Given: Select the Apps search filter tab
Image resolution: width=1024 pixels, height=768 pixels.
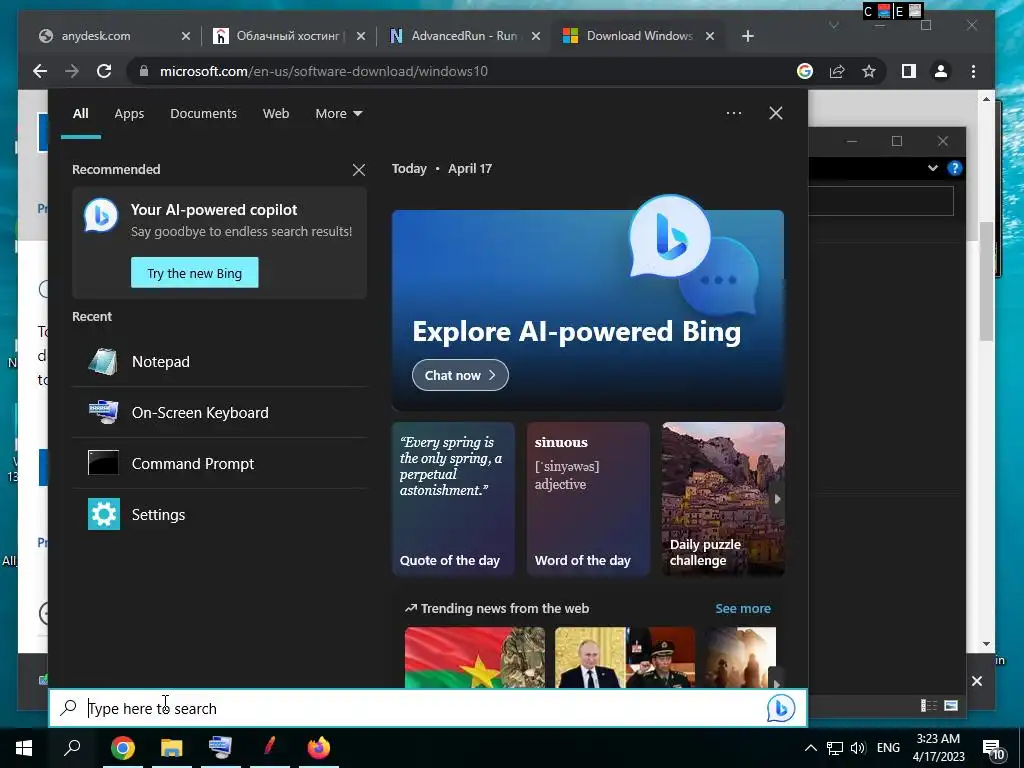Looking at the screenshot, I should coord(129,114).
